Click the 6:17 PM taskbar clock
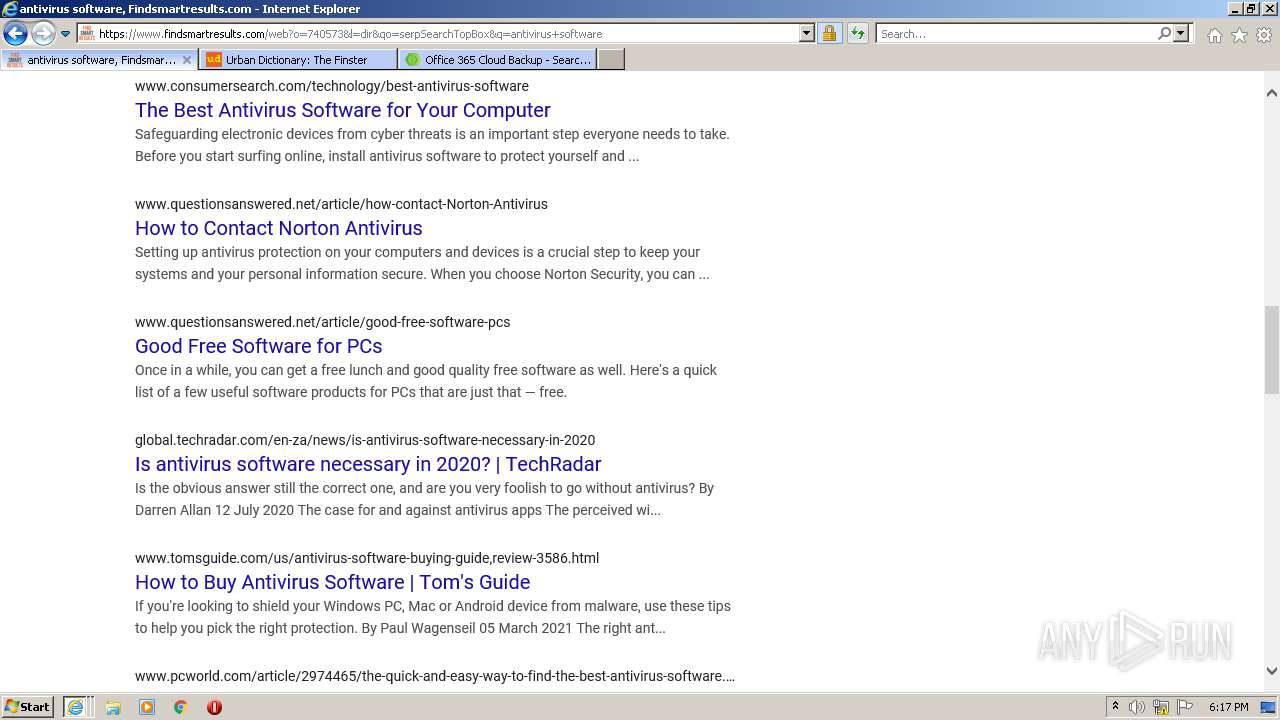Image resolution: width=1280 pixels, height=720 pixels. click(x=1228, y=707)
